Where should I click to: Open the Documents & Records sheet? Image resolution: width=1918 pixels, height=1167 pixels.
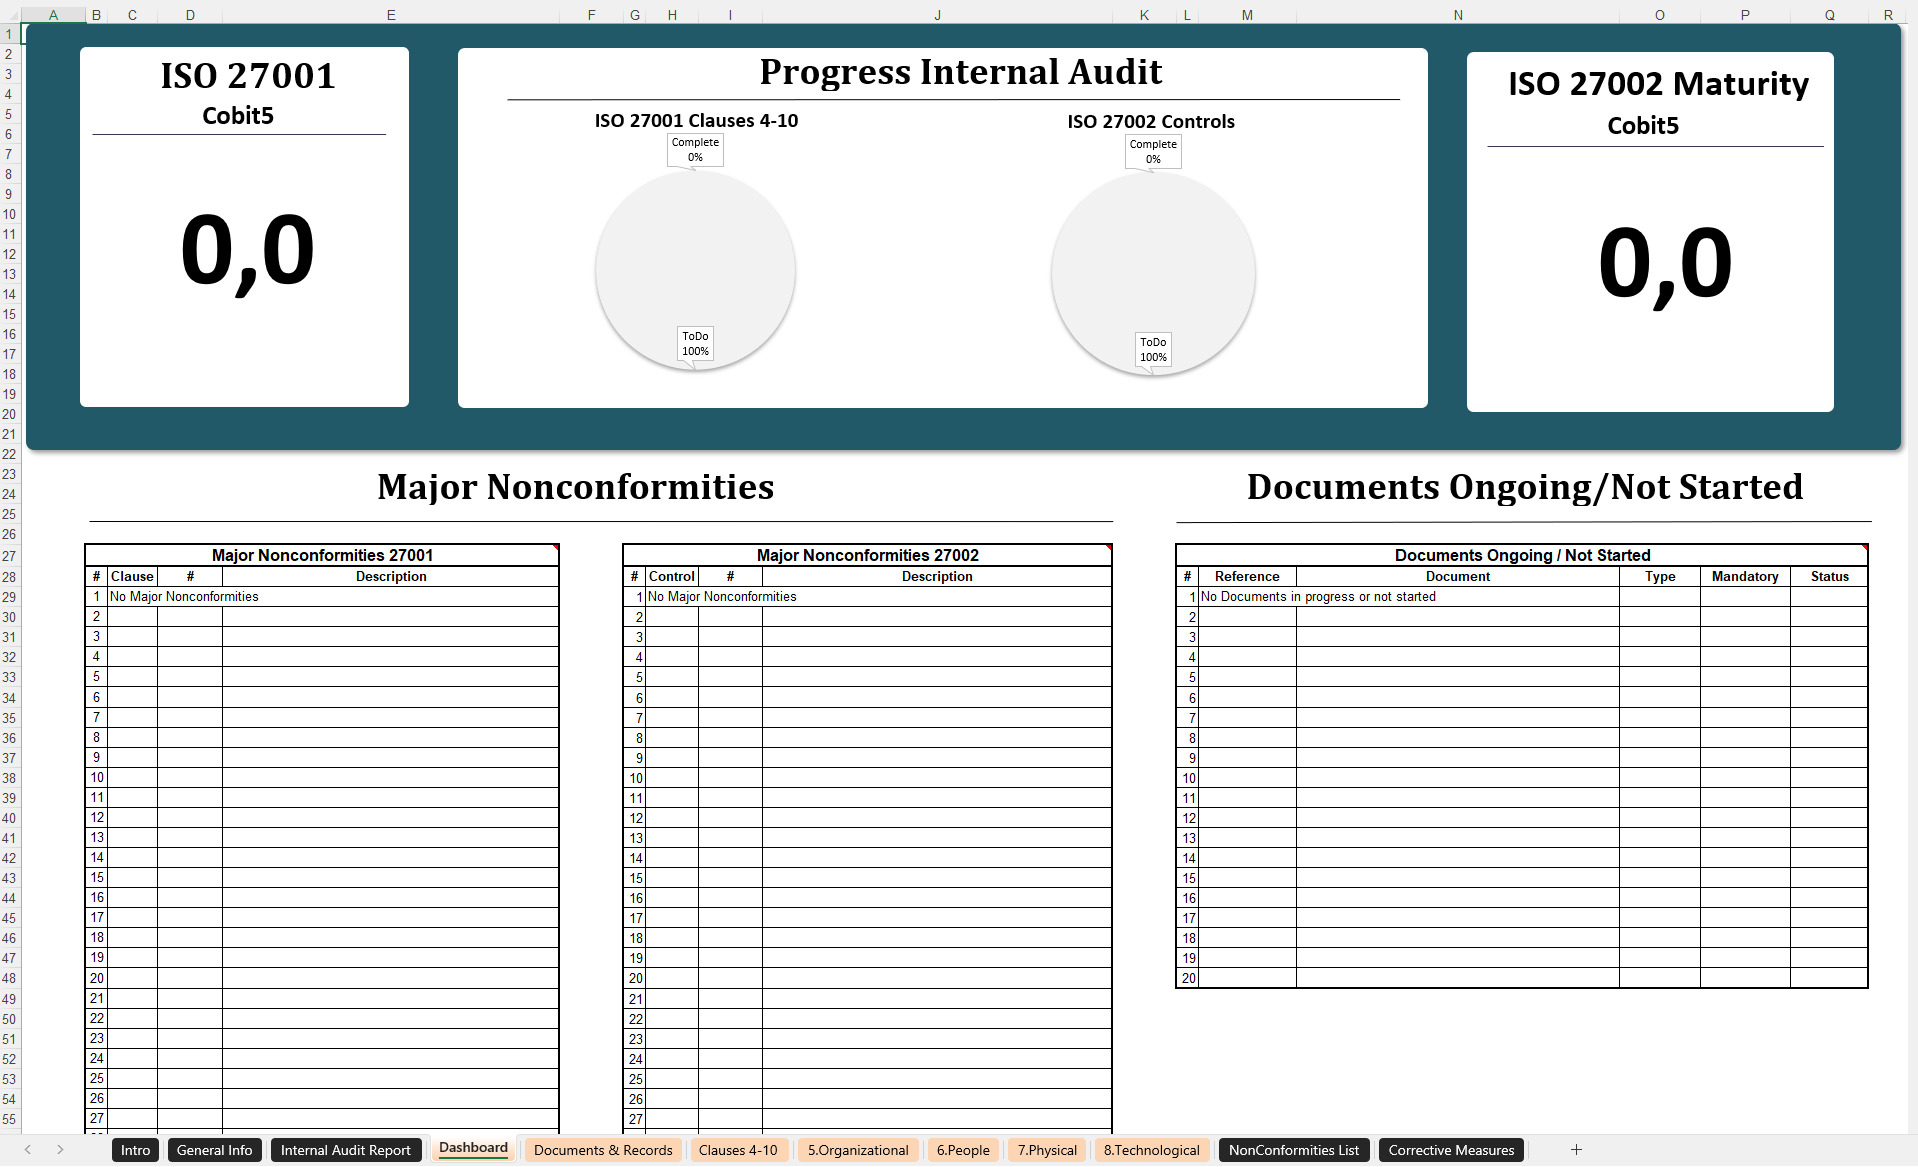tap(603, 1149)
